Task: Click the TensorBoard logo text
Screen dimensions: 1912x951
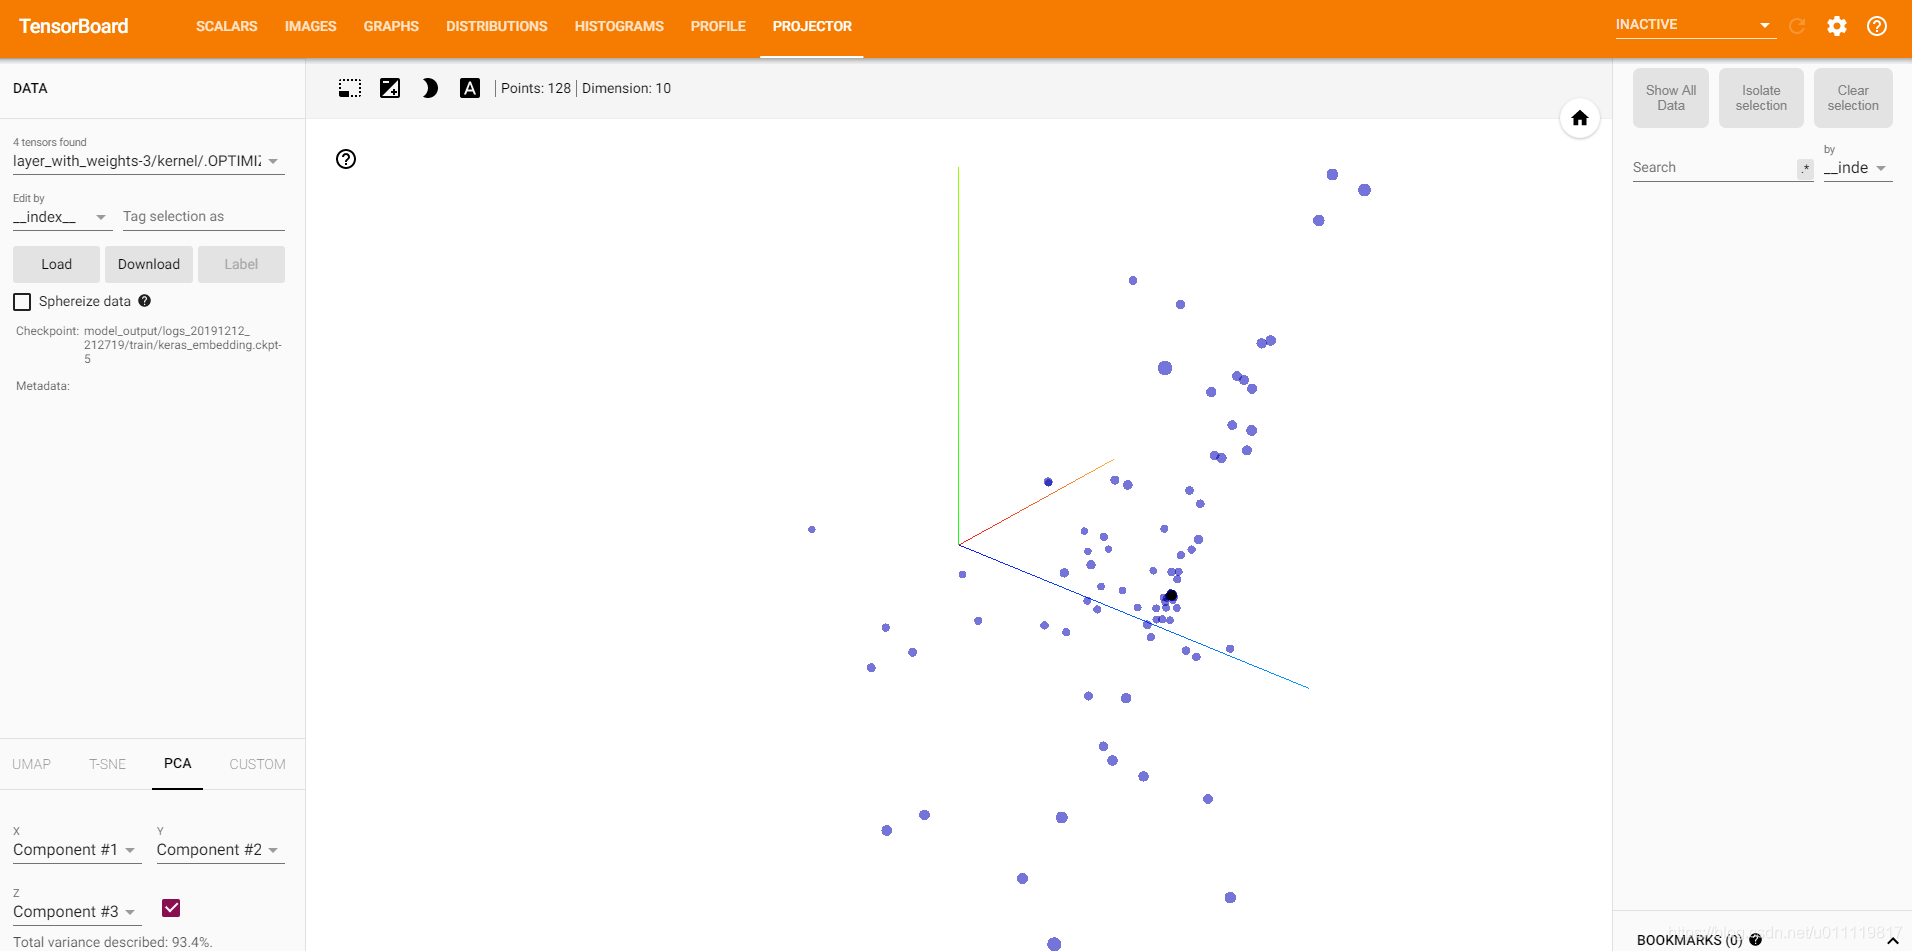Action: point(74,26)
